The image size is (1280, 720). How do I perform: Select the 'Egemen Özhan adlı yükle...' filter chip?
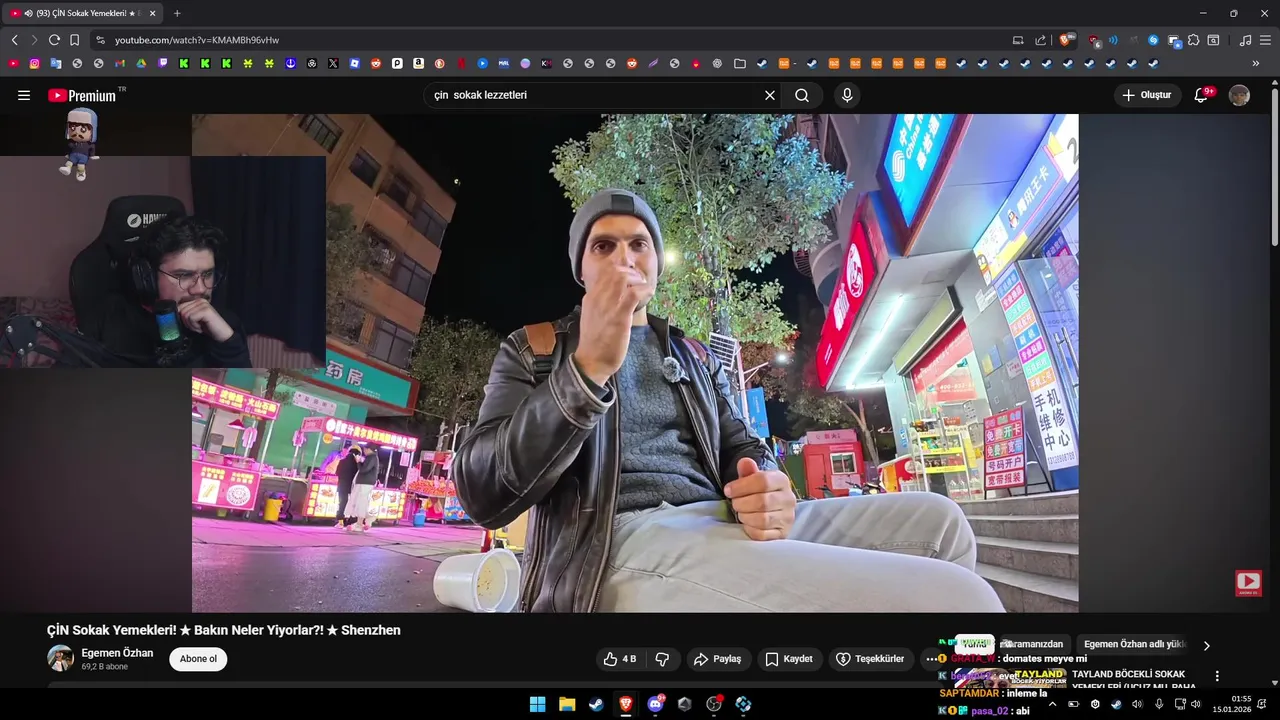tap(1134, 644)
